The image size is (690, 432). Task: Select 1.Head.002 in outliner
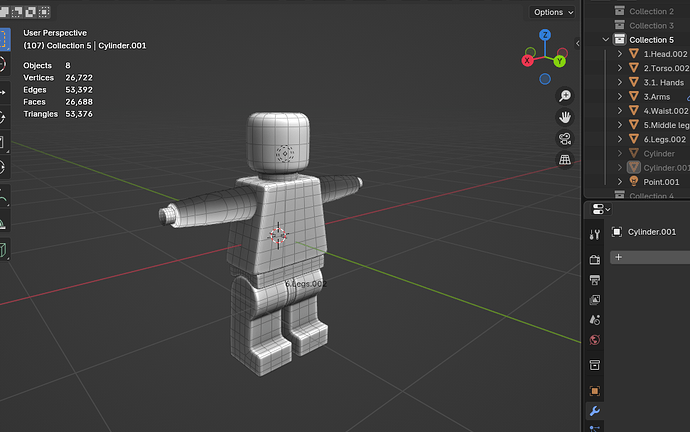pyautogui.click(x=665, y=54)
